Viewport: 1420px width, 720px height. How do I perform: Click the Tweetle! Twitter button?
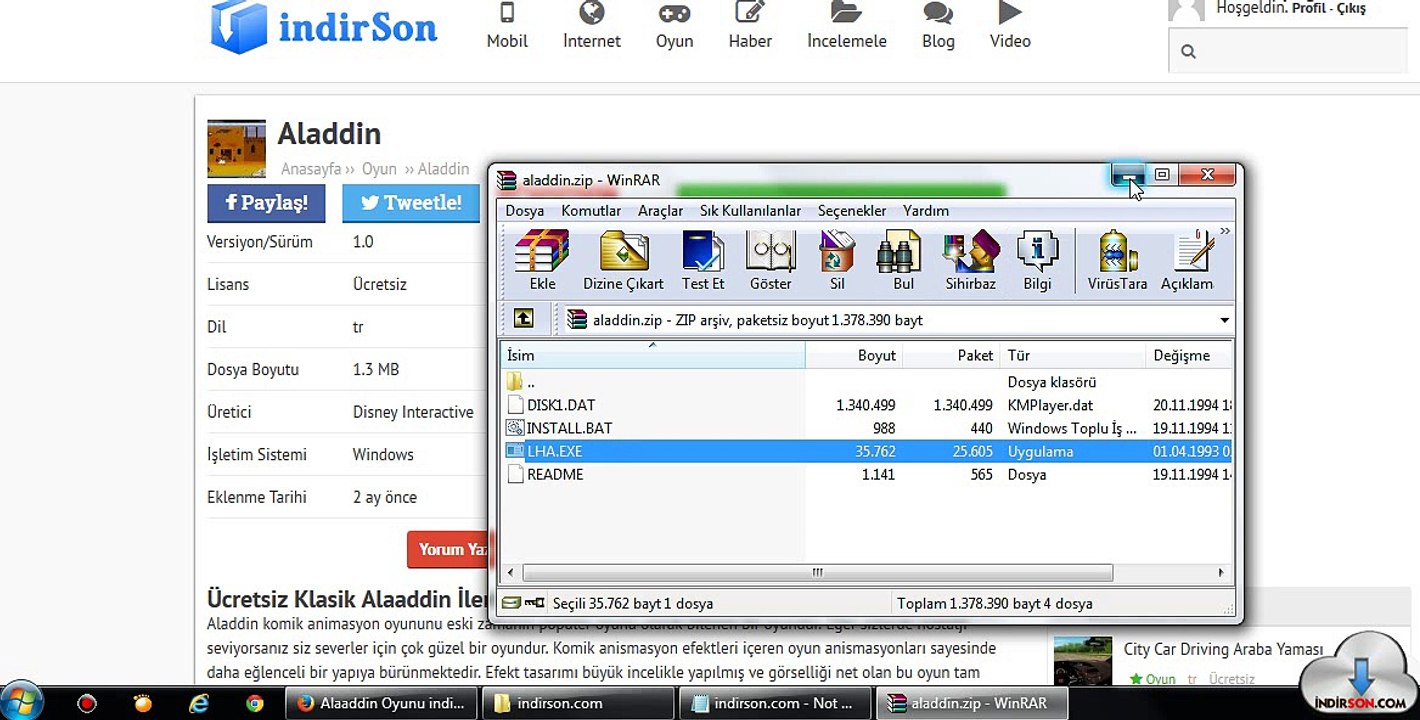[411, 203]
